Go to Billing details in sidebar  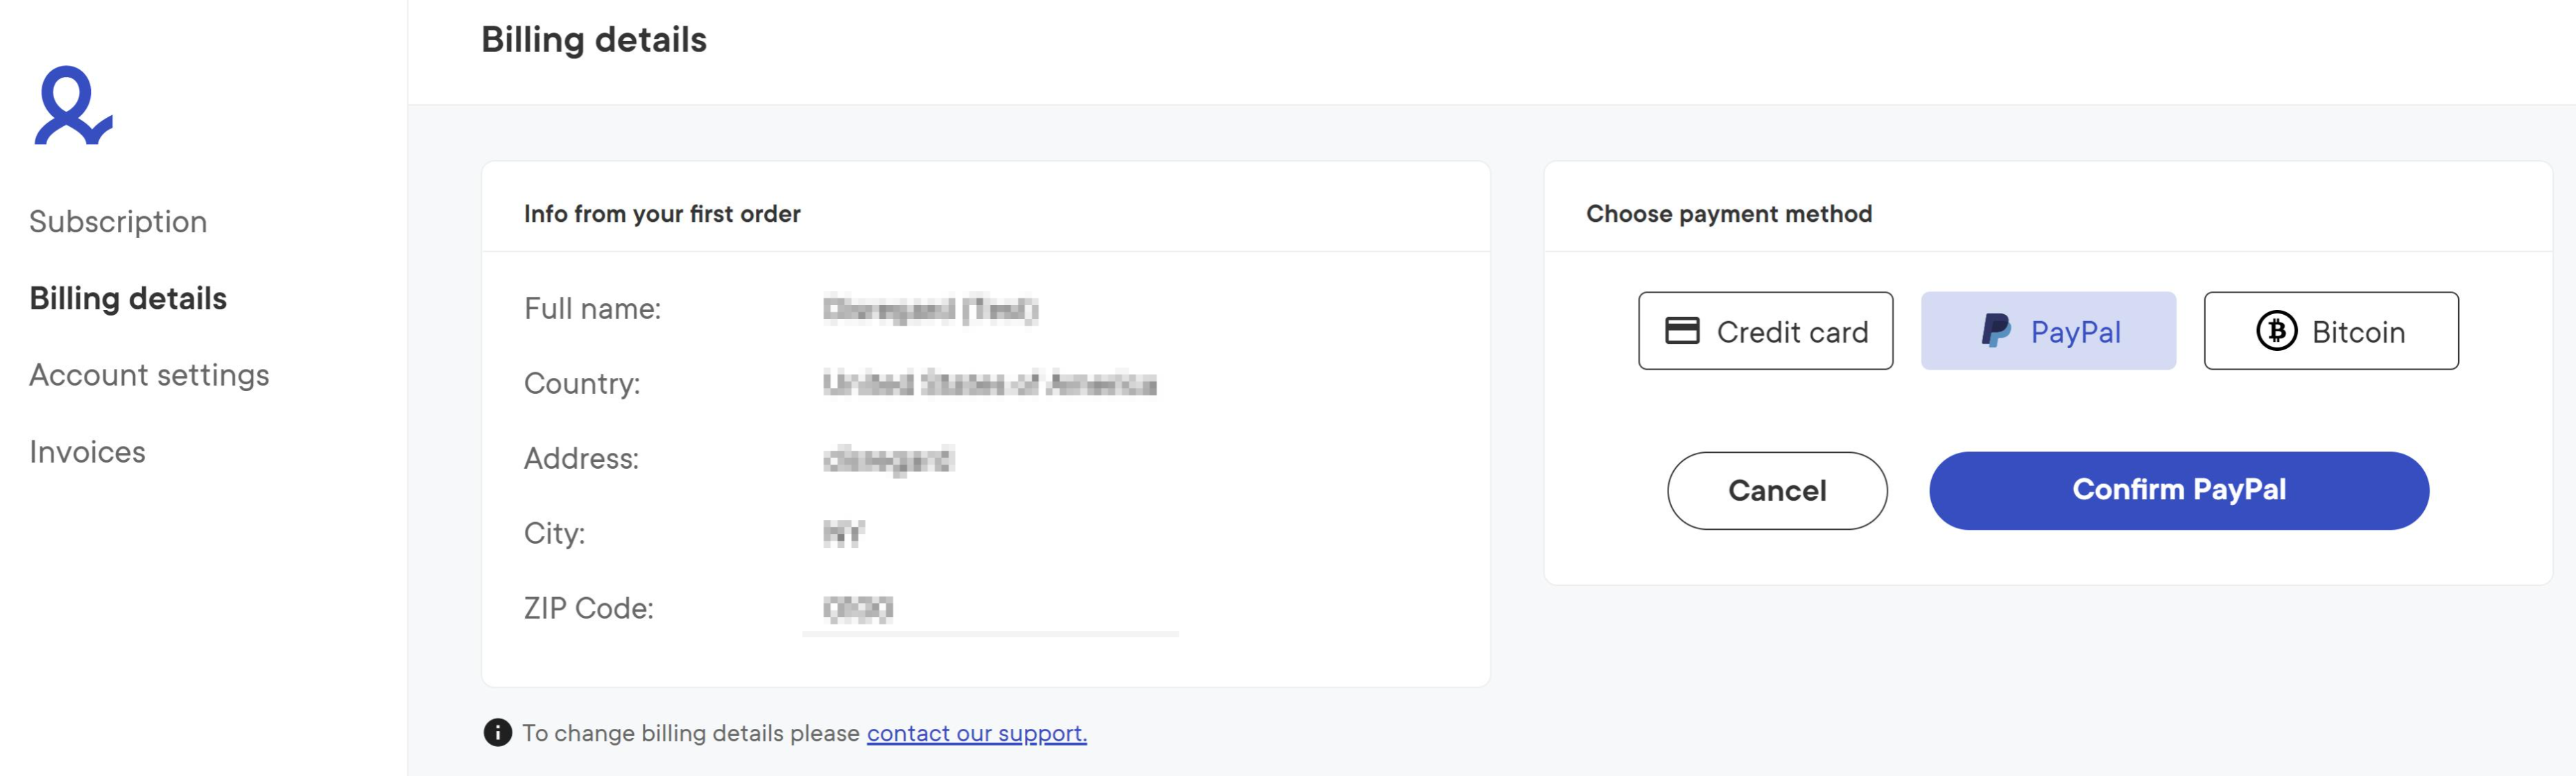[128, 299]
